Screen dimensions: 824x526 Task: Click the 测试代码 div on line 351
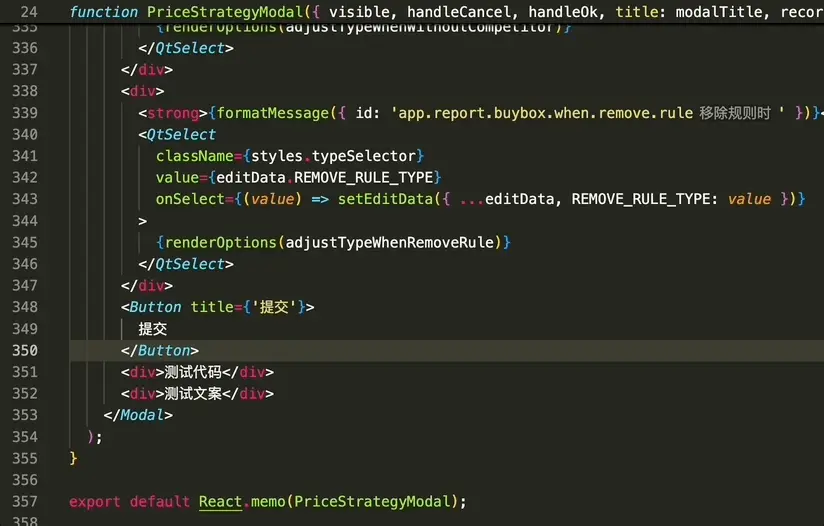(198, 372)
